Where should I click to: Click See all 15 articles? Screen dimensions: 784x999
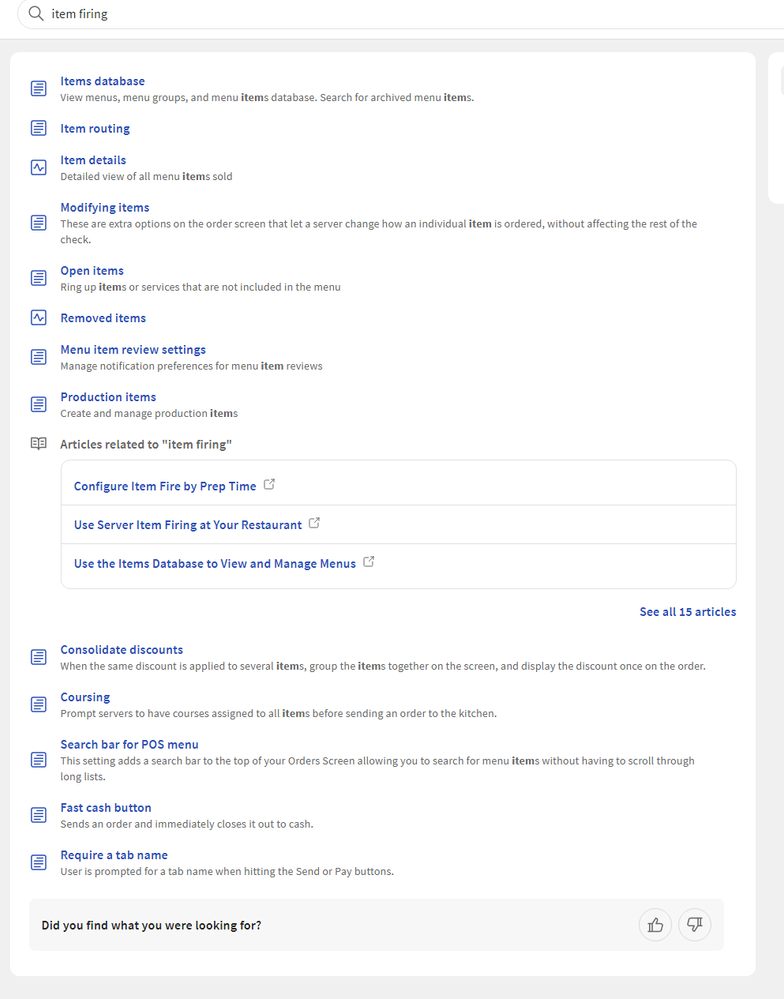tap(687, 612)
